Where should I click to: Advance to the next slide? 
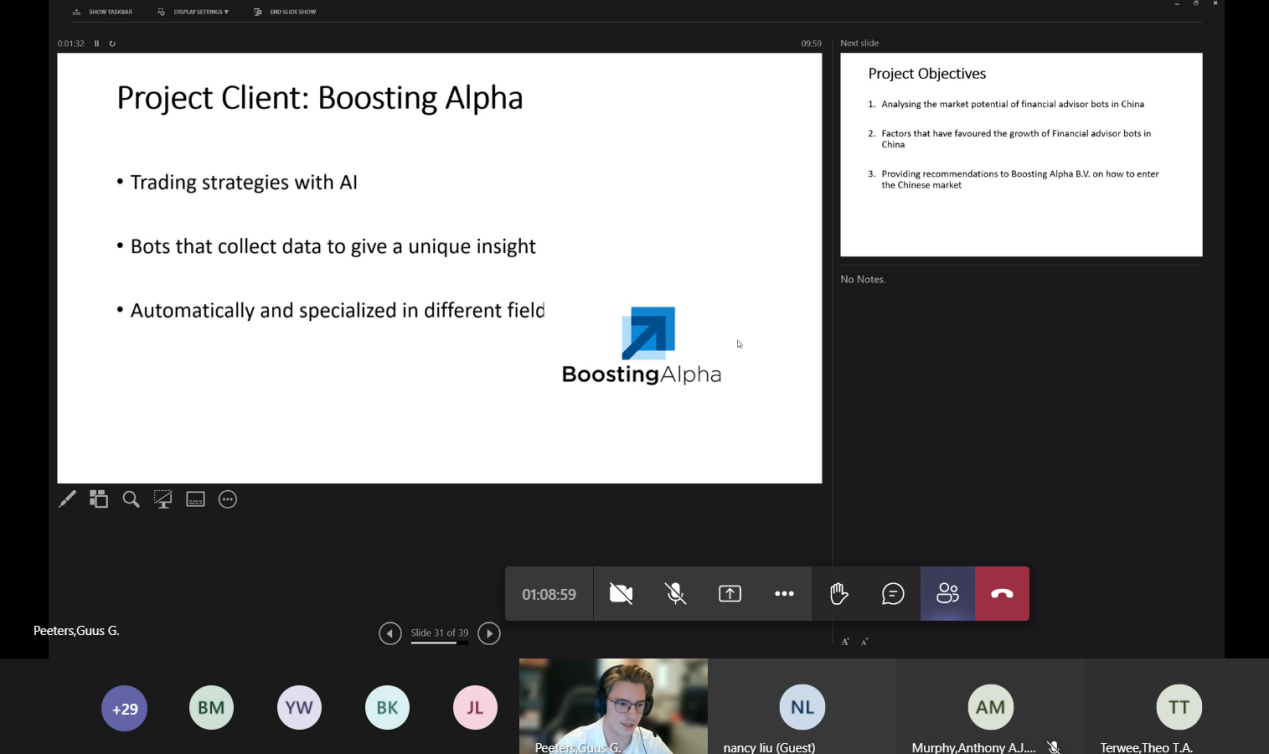[x=489, y=633]
